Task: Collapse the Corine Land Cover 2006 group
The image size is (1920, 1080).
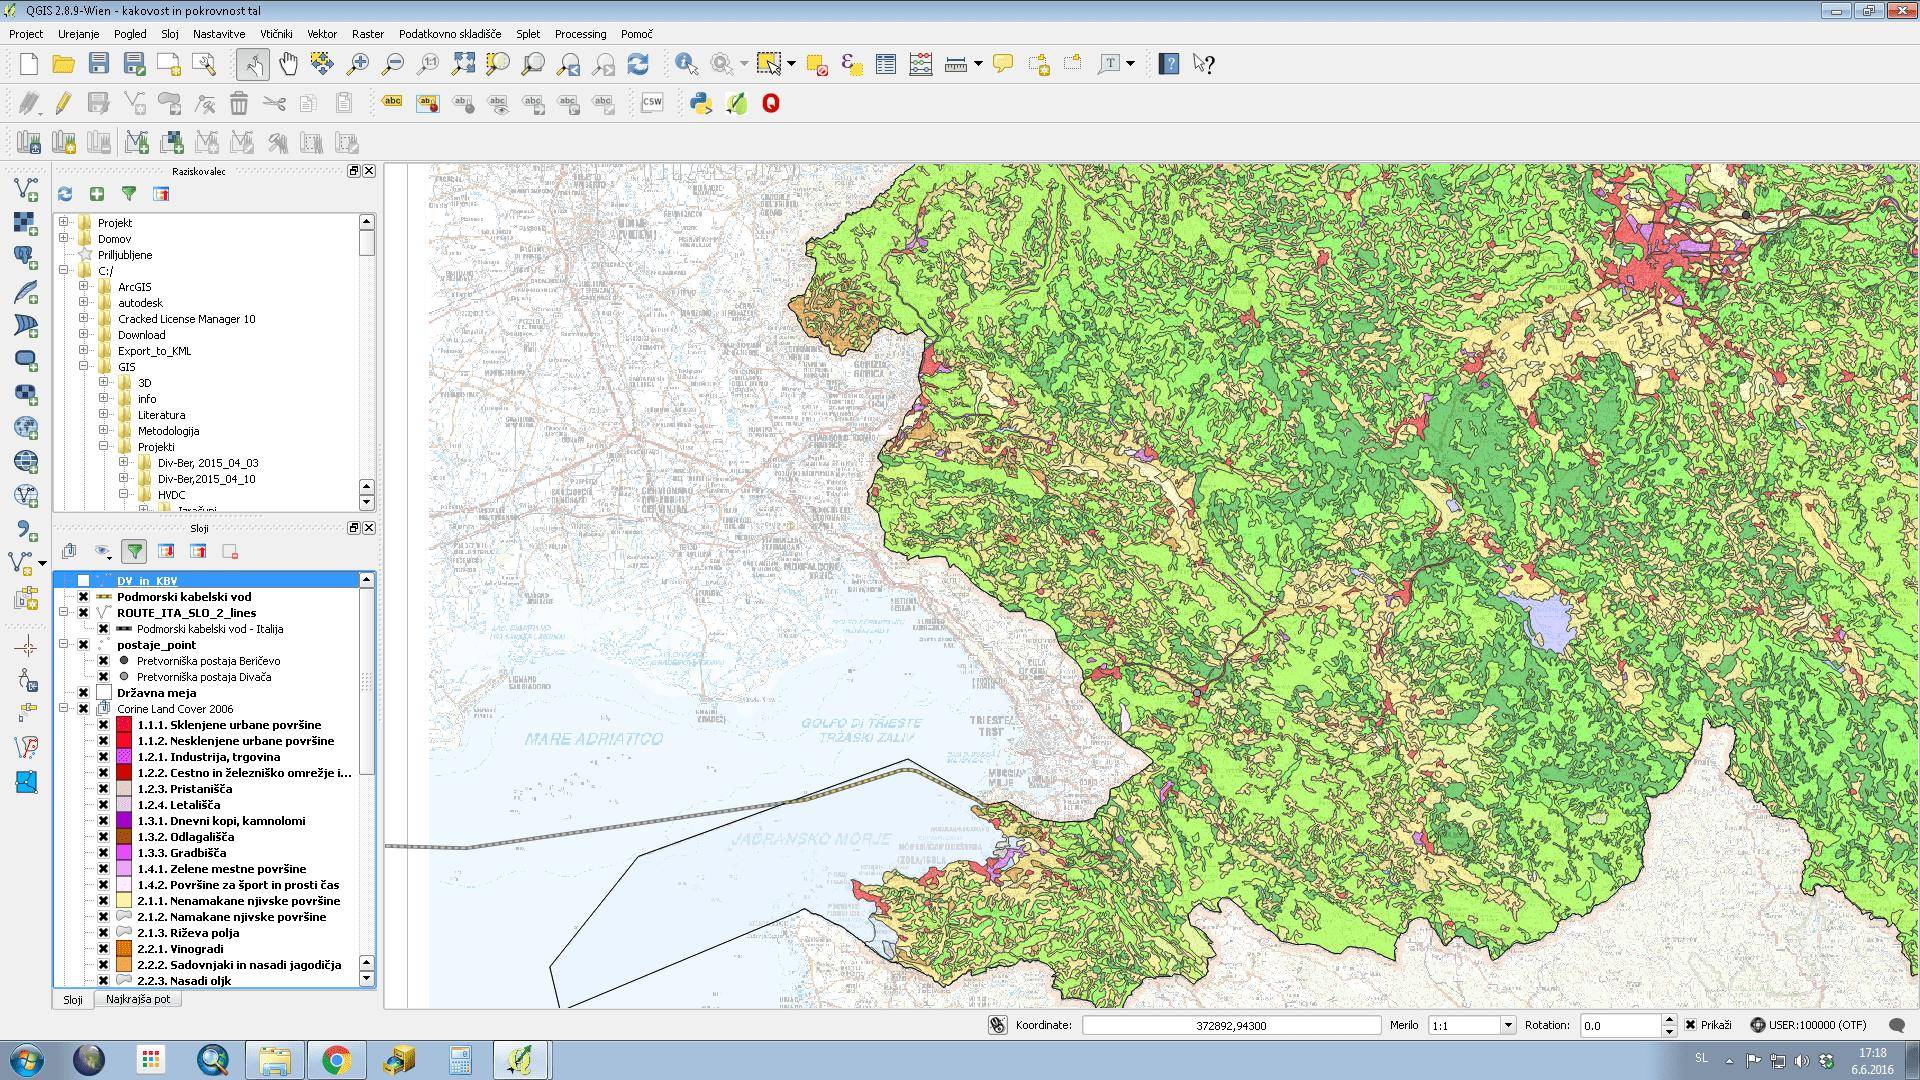Action: 64,709
